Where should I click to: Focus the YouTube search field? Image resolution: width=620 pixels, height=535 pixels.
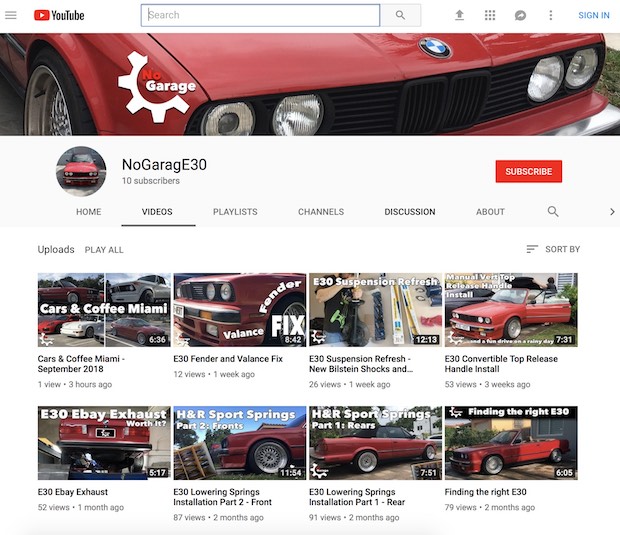pos(260,15)
